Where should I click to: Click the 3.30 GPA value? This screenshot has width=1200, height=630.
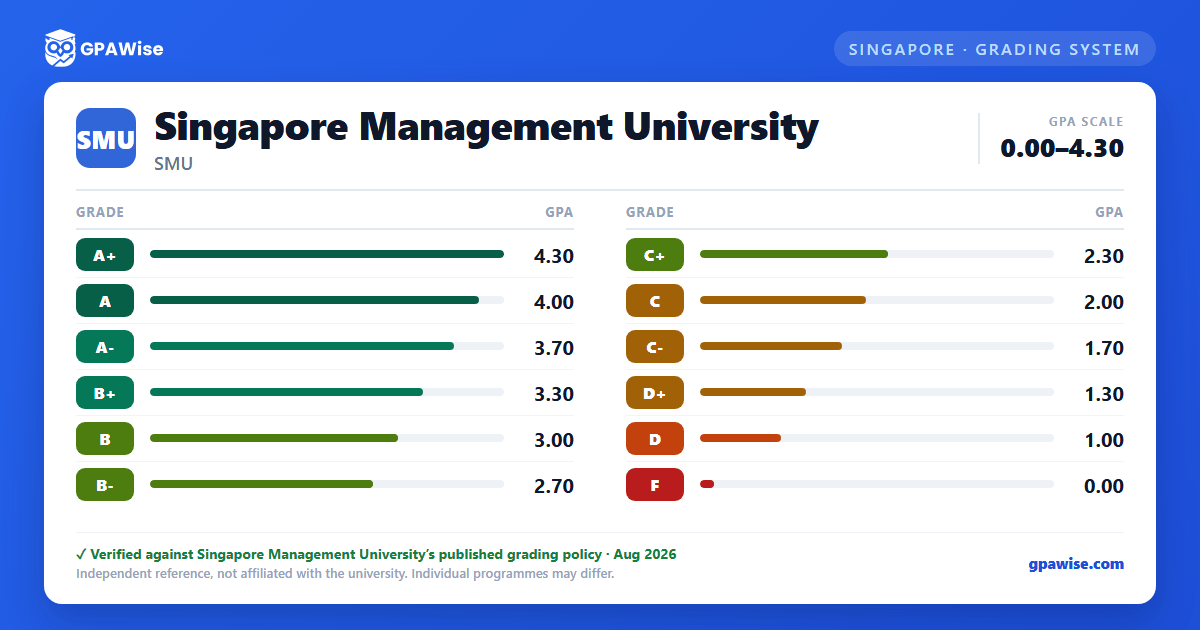pyautogui.click(x=554, y=394)
